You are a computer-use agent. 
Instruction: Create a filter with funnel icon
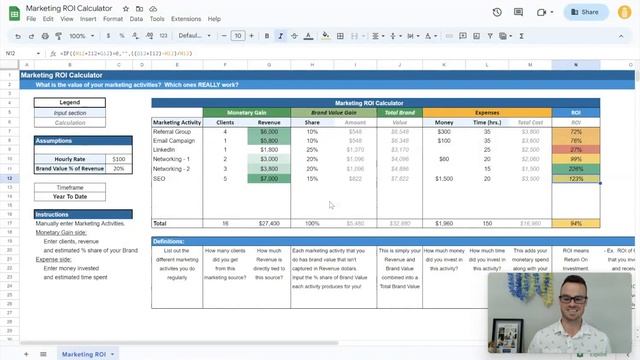coord(490,36)
